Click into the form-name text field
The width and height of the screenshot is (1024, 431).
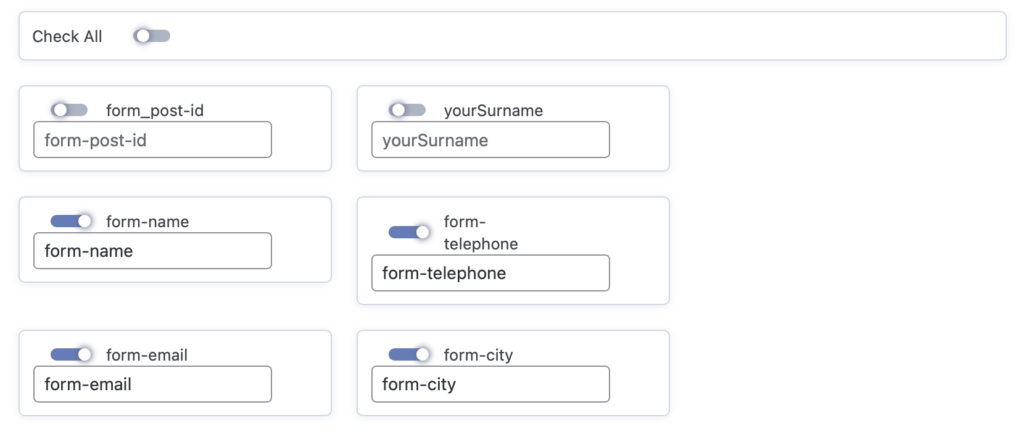pos(152,251)
